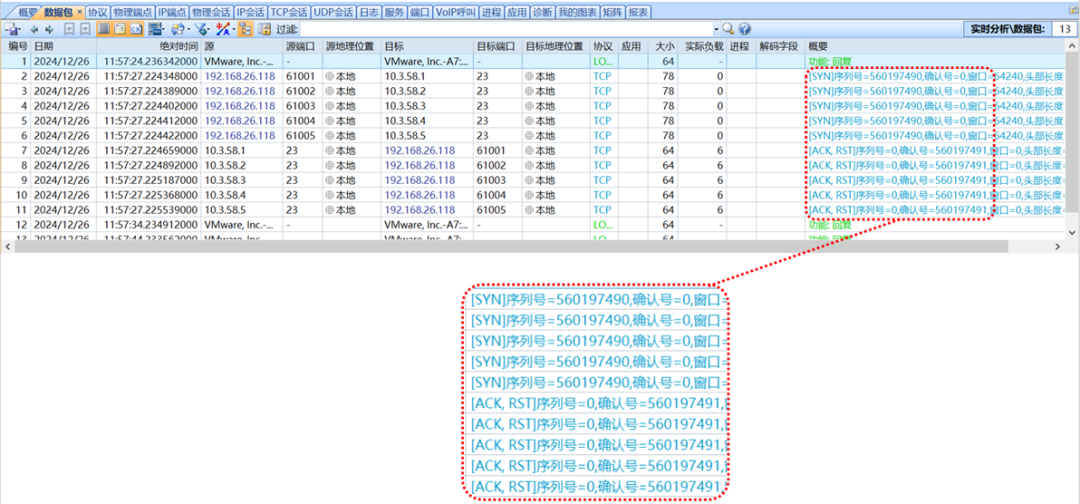Click the 协议 column header
1080x504 pixels.
coord(602,46)
